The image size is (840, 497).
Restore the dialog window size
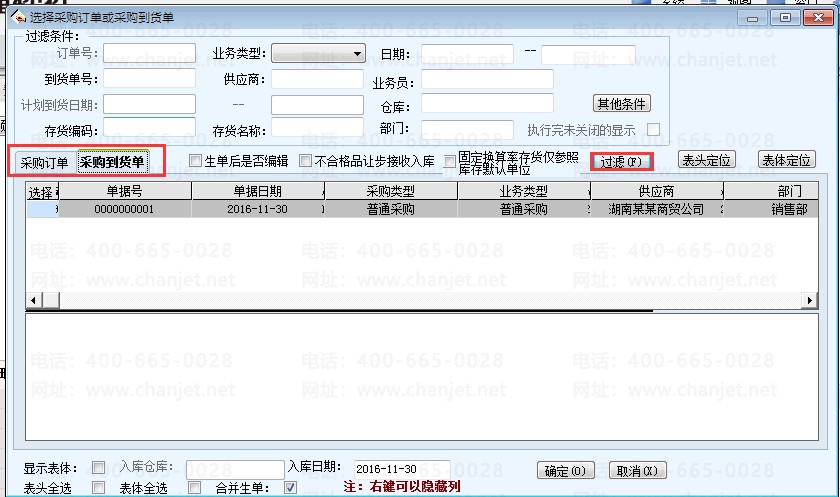tap(785, 18)
